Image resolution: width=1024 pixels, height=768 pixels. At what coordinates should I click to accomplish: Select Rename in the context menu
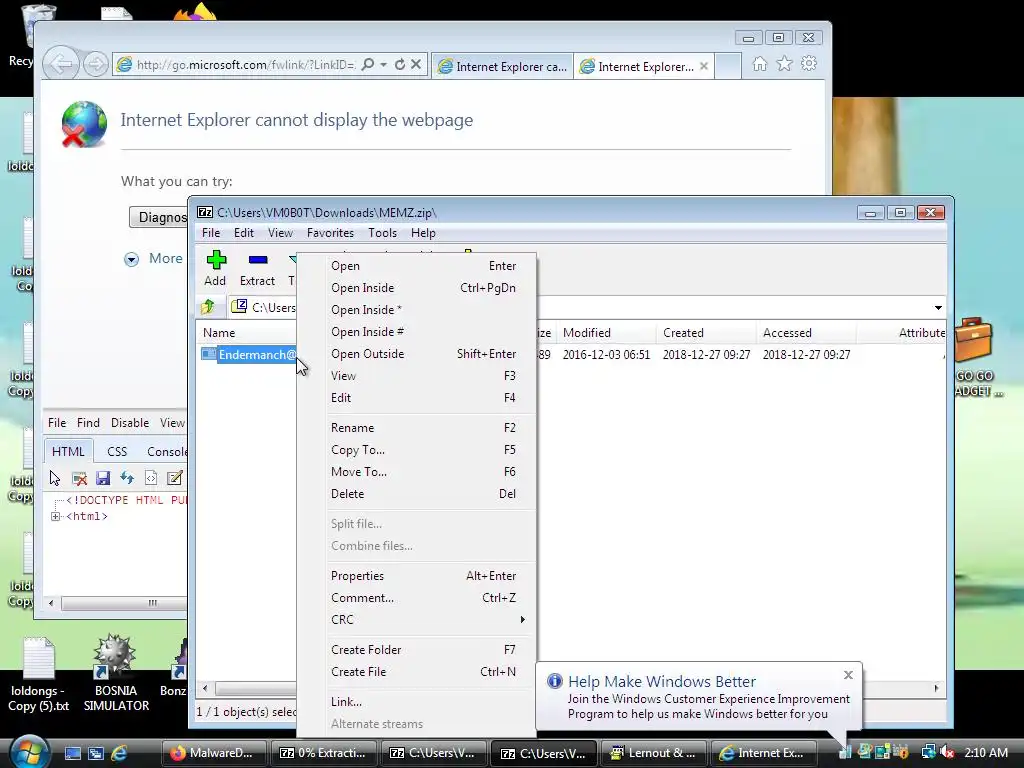coord(416,428)
